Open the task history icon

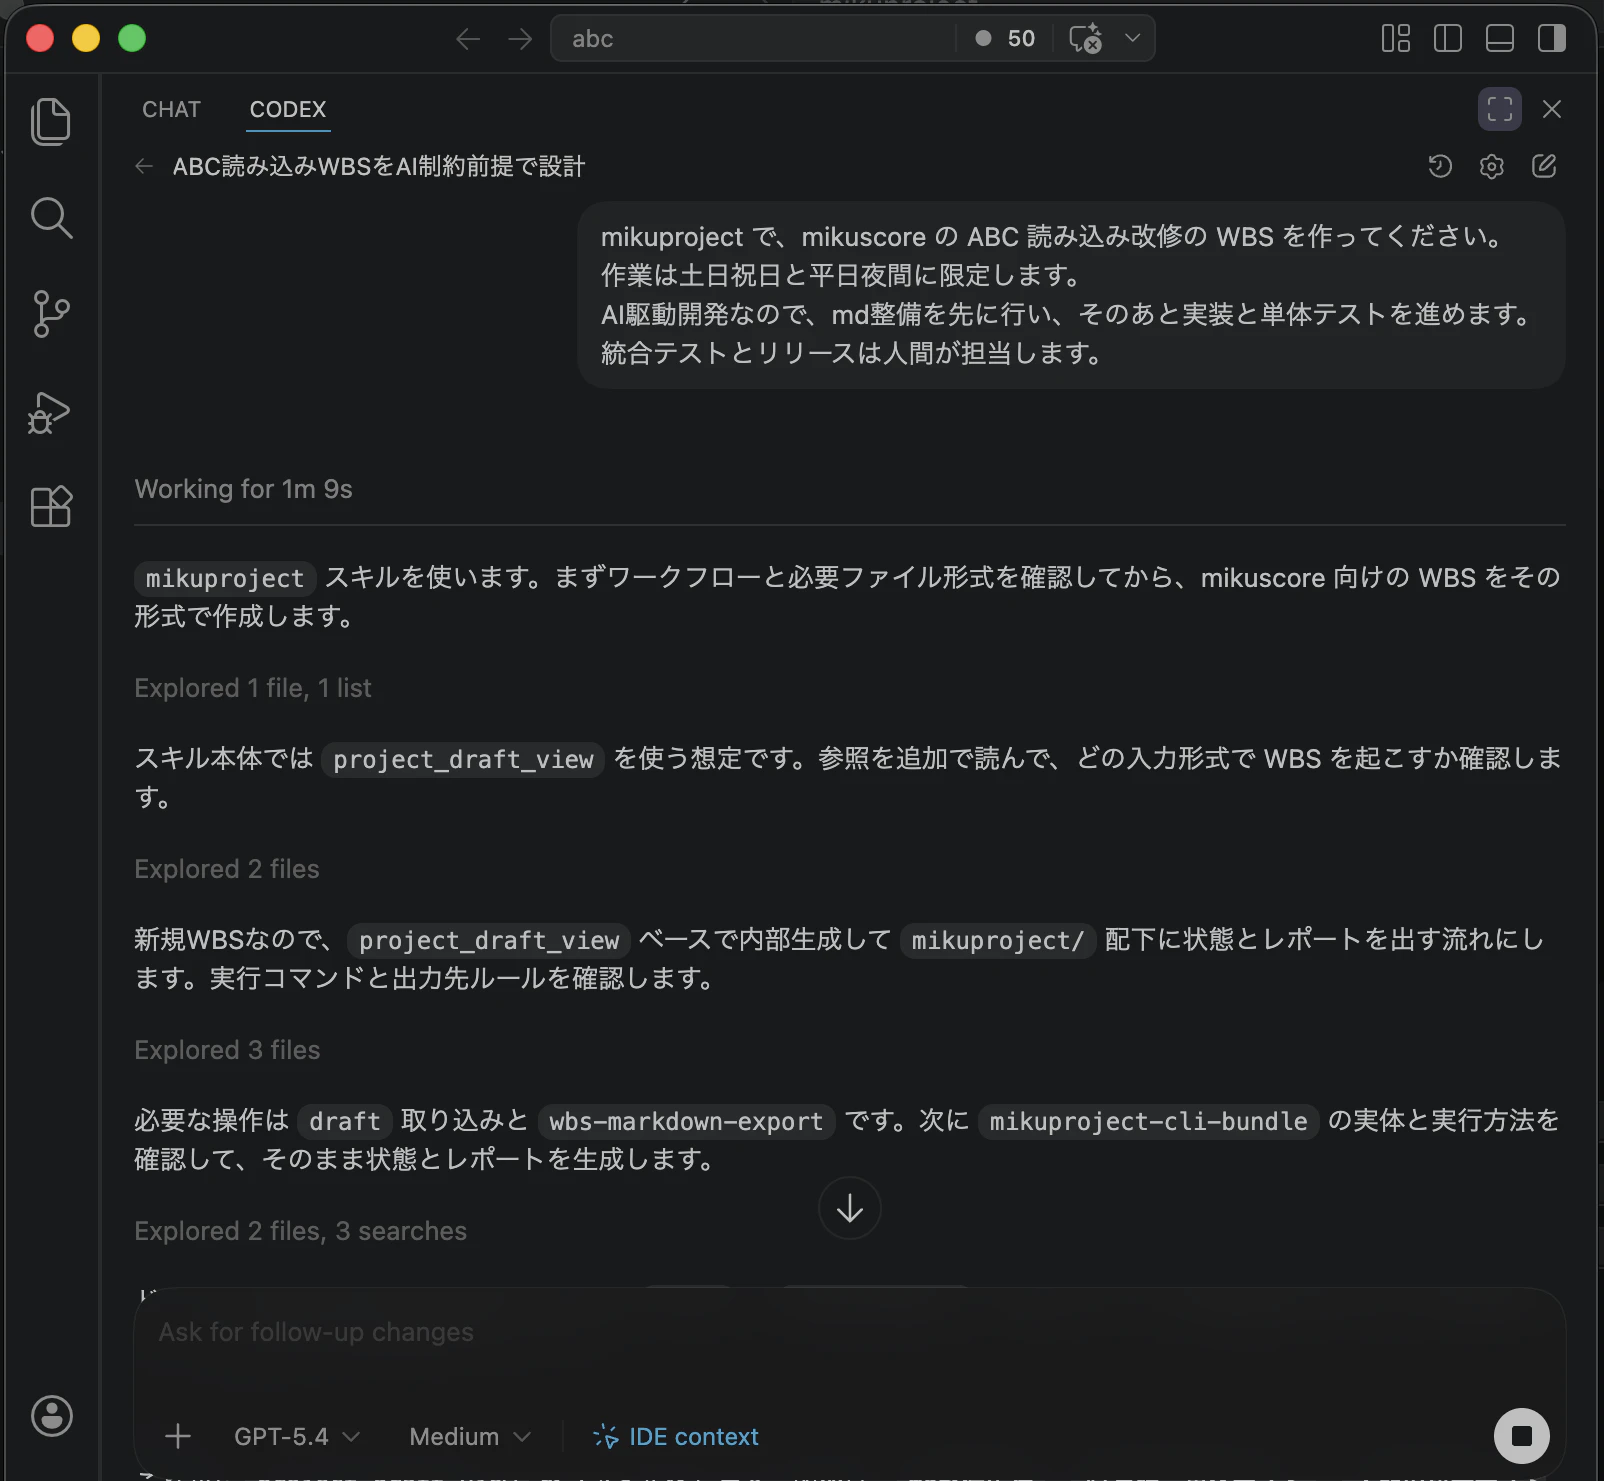(x=1440, y=166)
